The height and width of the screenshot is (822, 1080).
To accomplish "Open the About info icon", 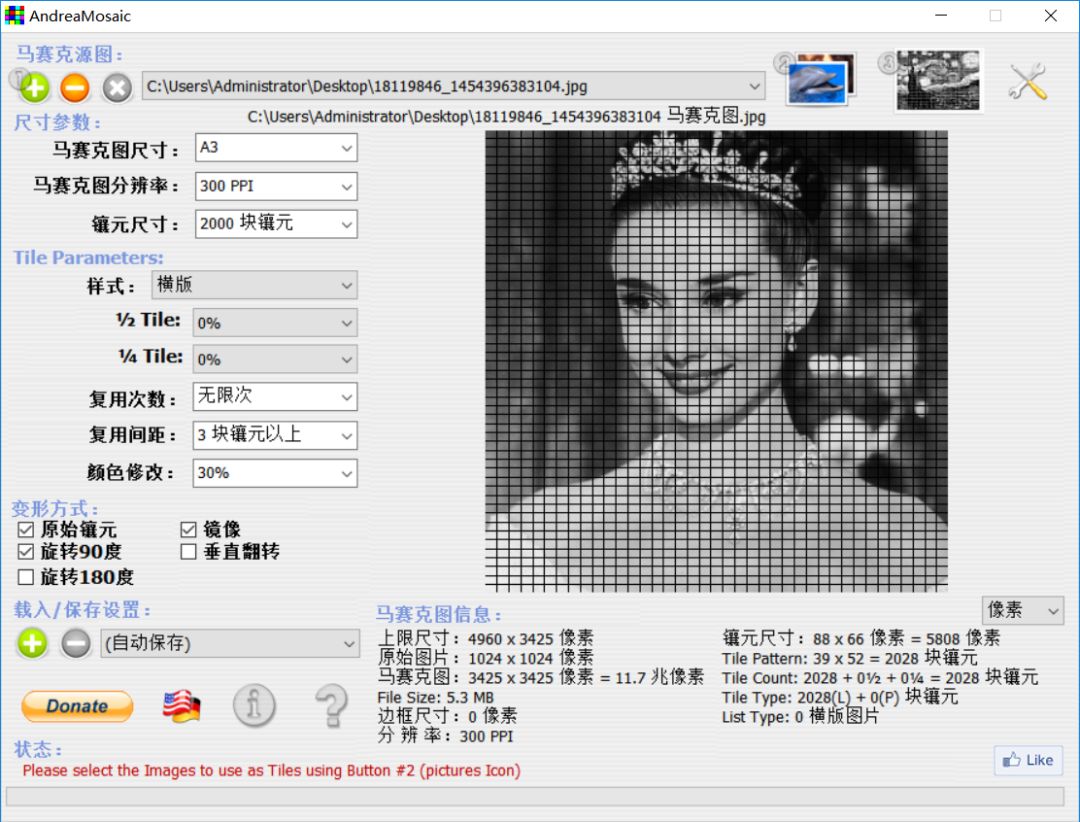I will pyautogui.click(x=255, y=706).
